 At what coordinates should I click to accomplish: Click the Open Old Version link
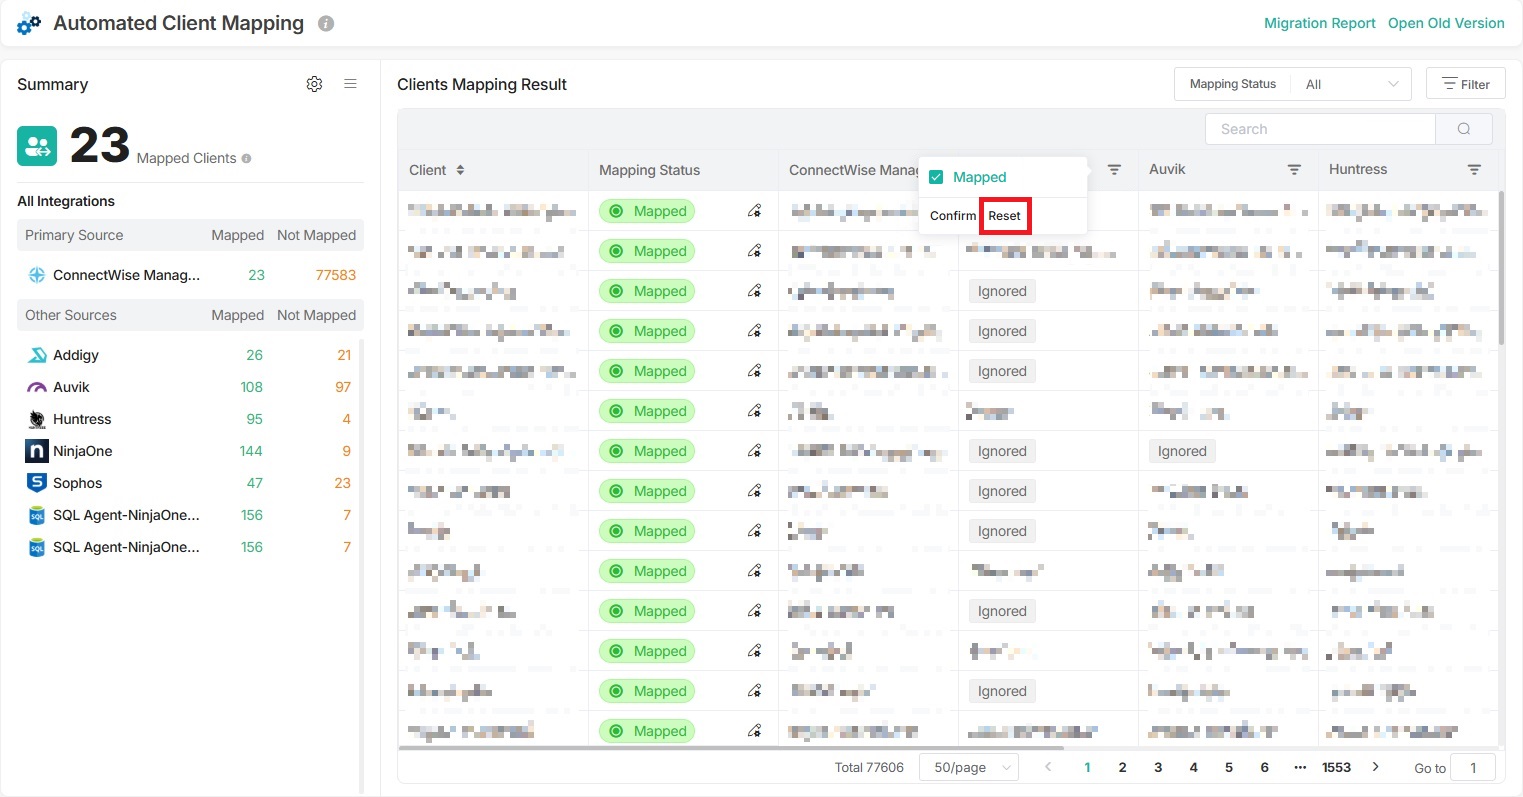pos(1446,22)
